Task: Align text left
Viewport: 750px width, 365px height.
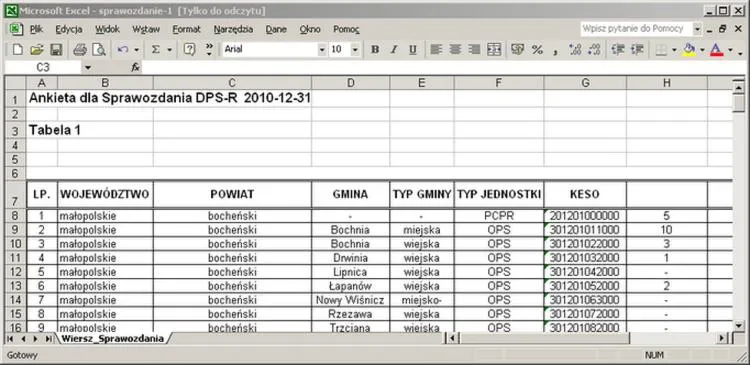Action: (435, 49)
